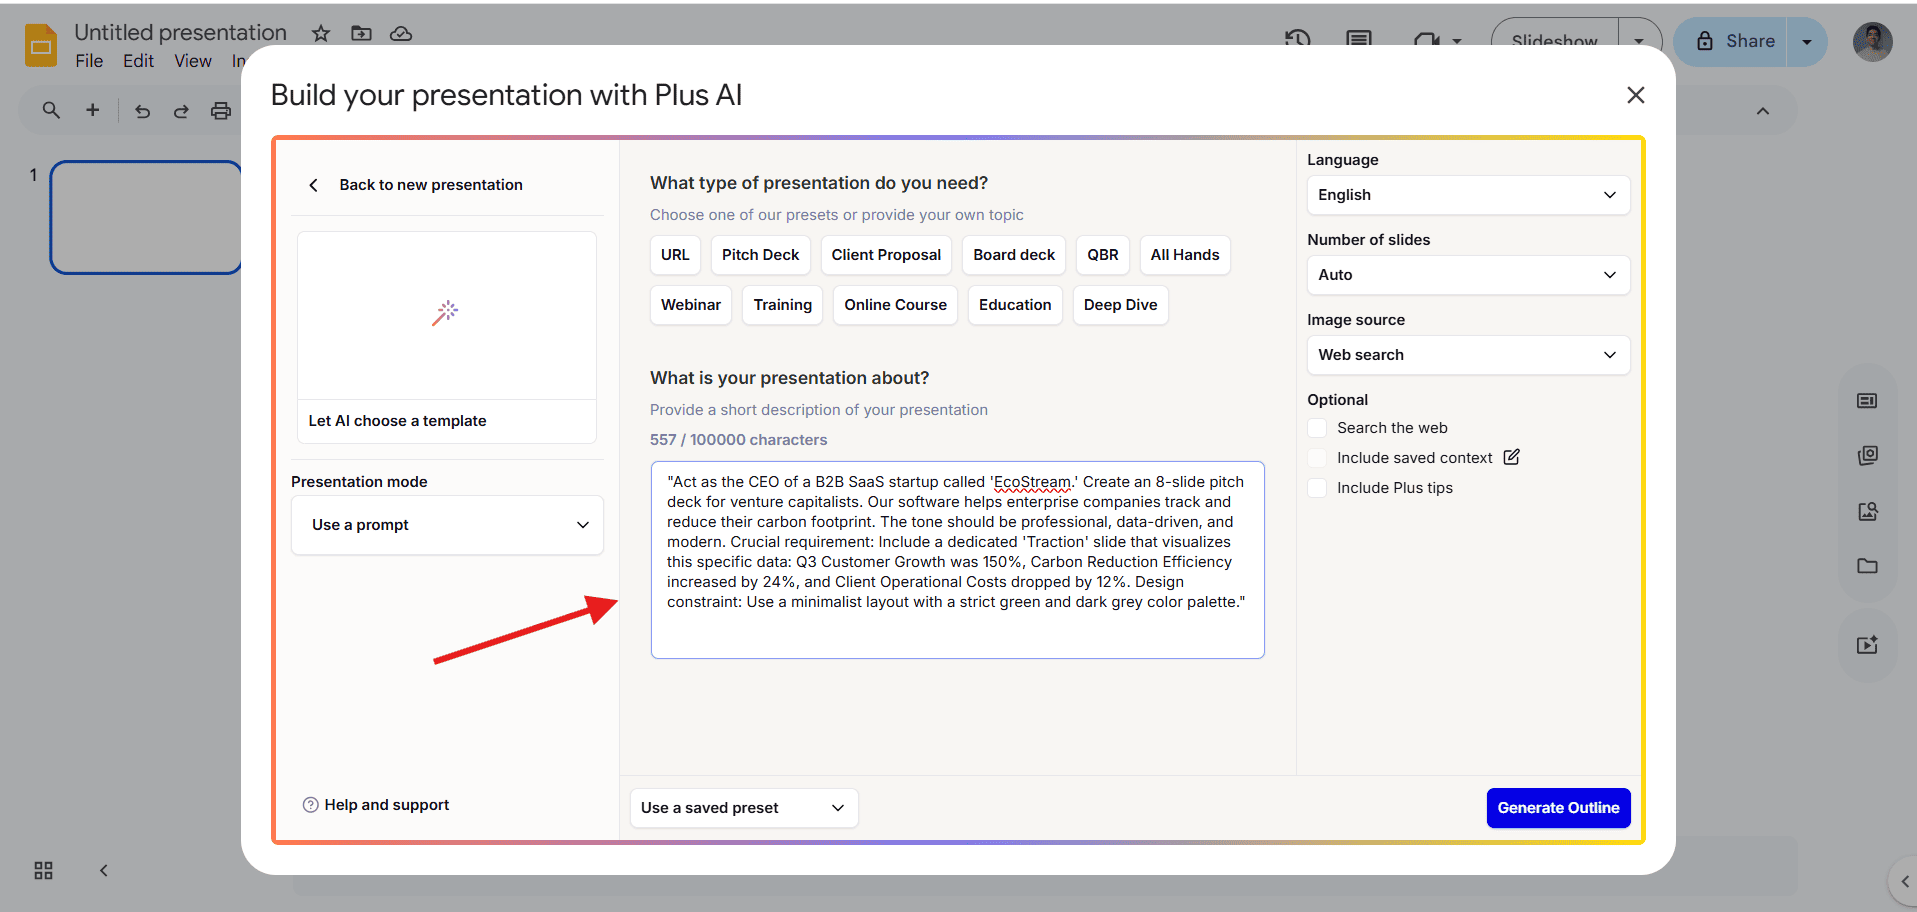This screenshot has width=1917, height=912.
Task: Click the side panel expand arrow at bottom right
Action: coord(1904,881)
